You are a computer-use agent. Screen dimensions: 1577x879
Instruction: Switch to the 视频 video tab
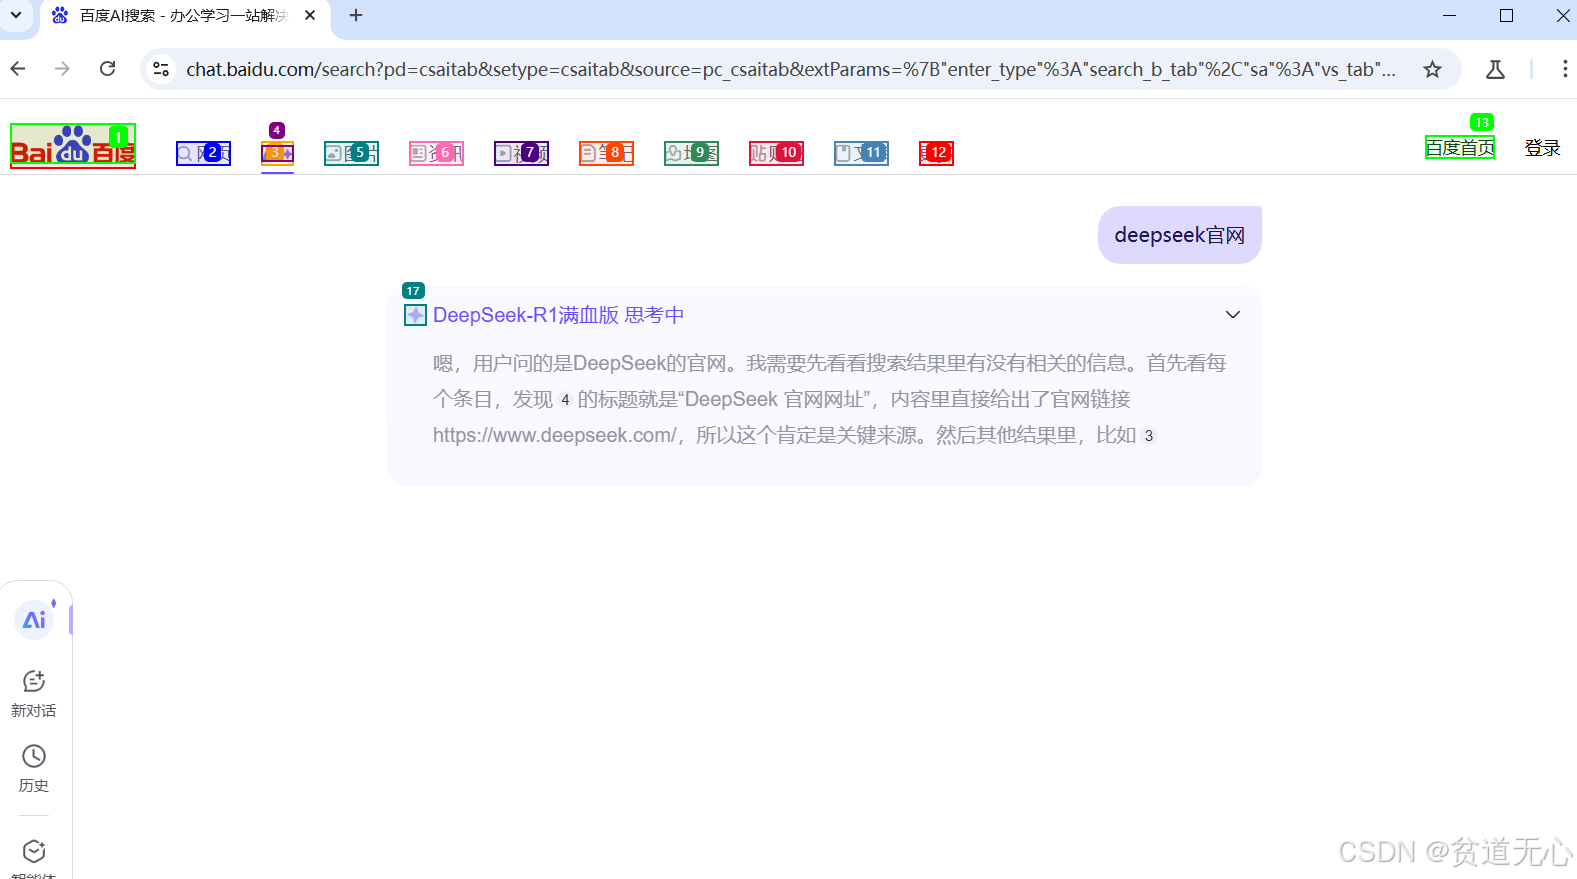coord(521,153)
